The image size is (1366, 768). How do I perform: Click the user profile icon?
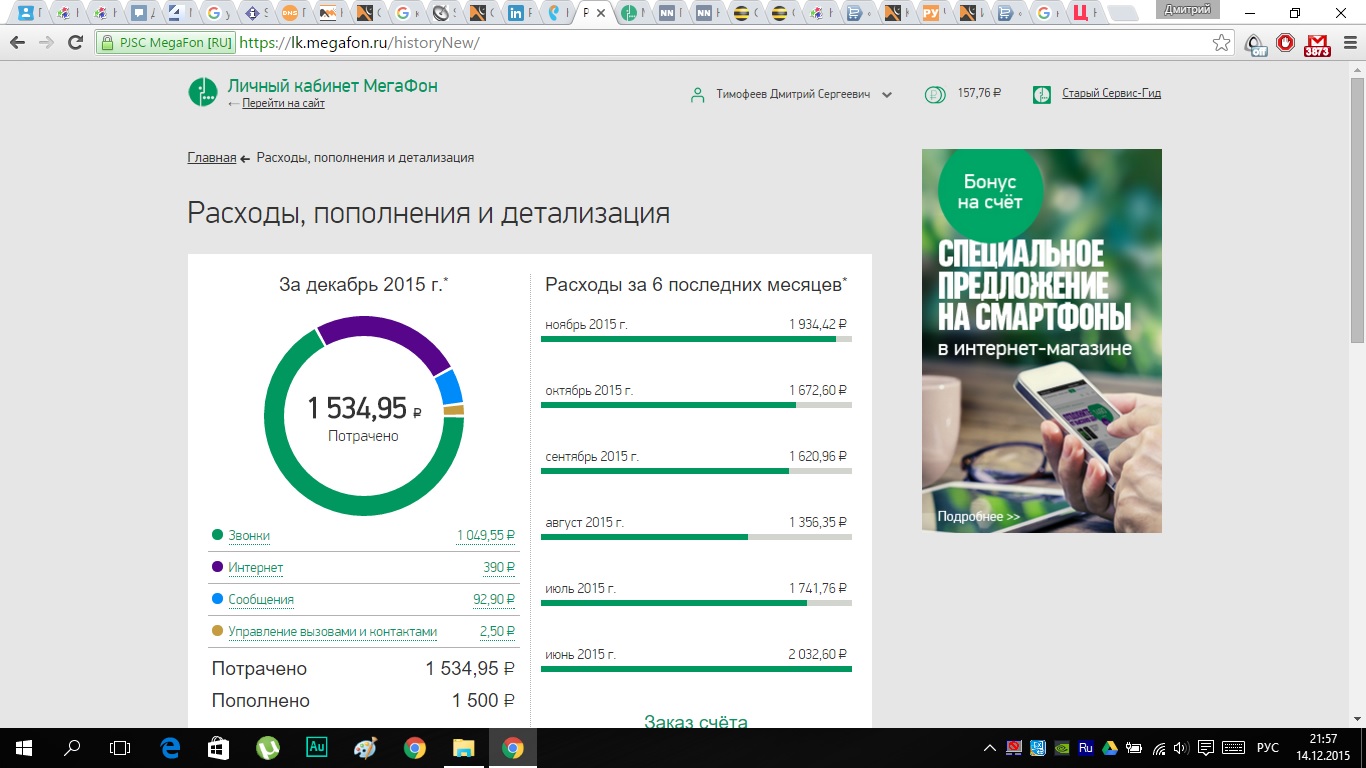click(698, 95)
